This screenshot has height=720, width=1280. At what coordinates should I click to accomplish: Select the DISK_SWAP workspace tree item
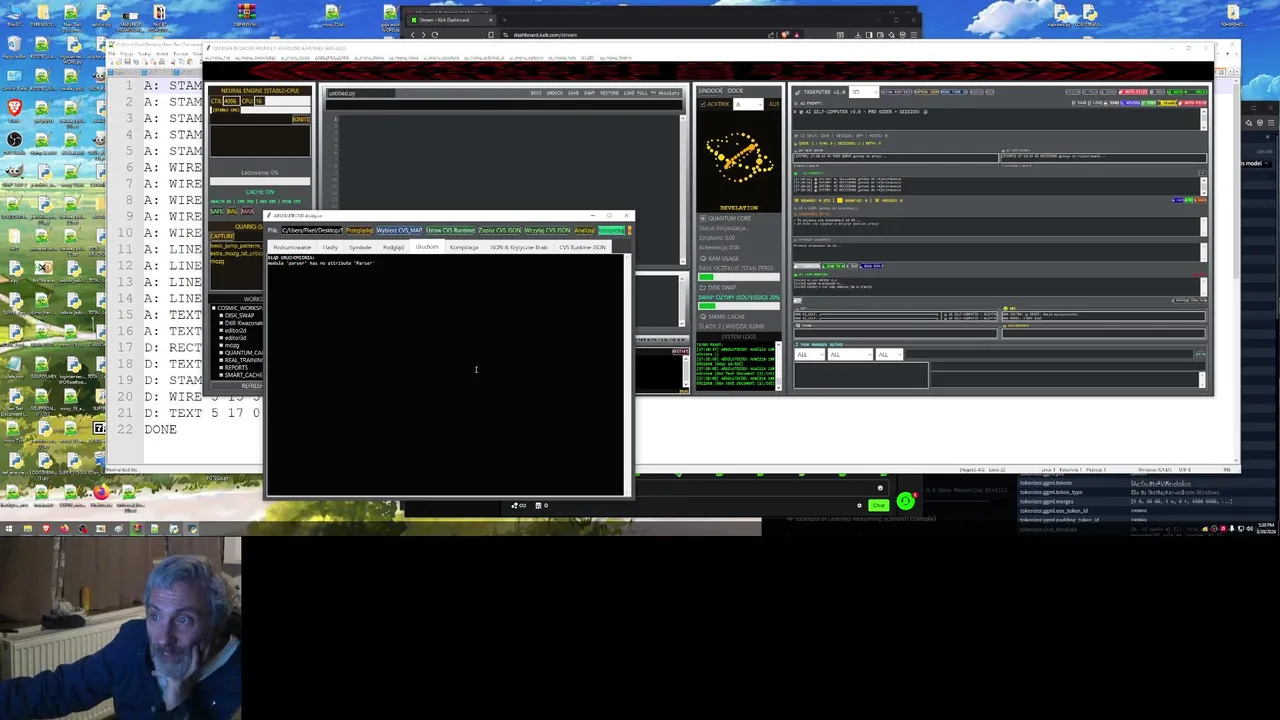pyautogui.click(x=239, y=316)
